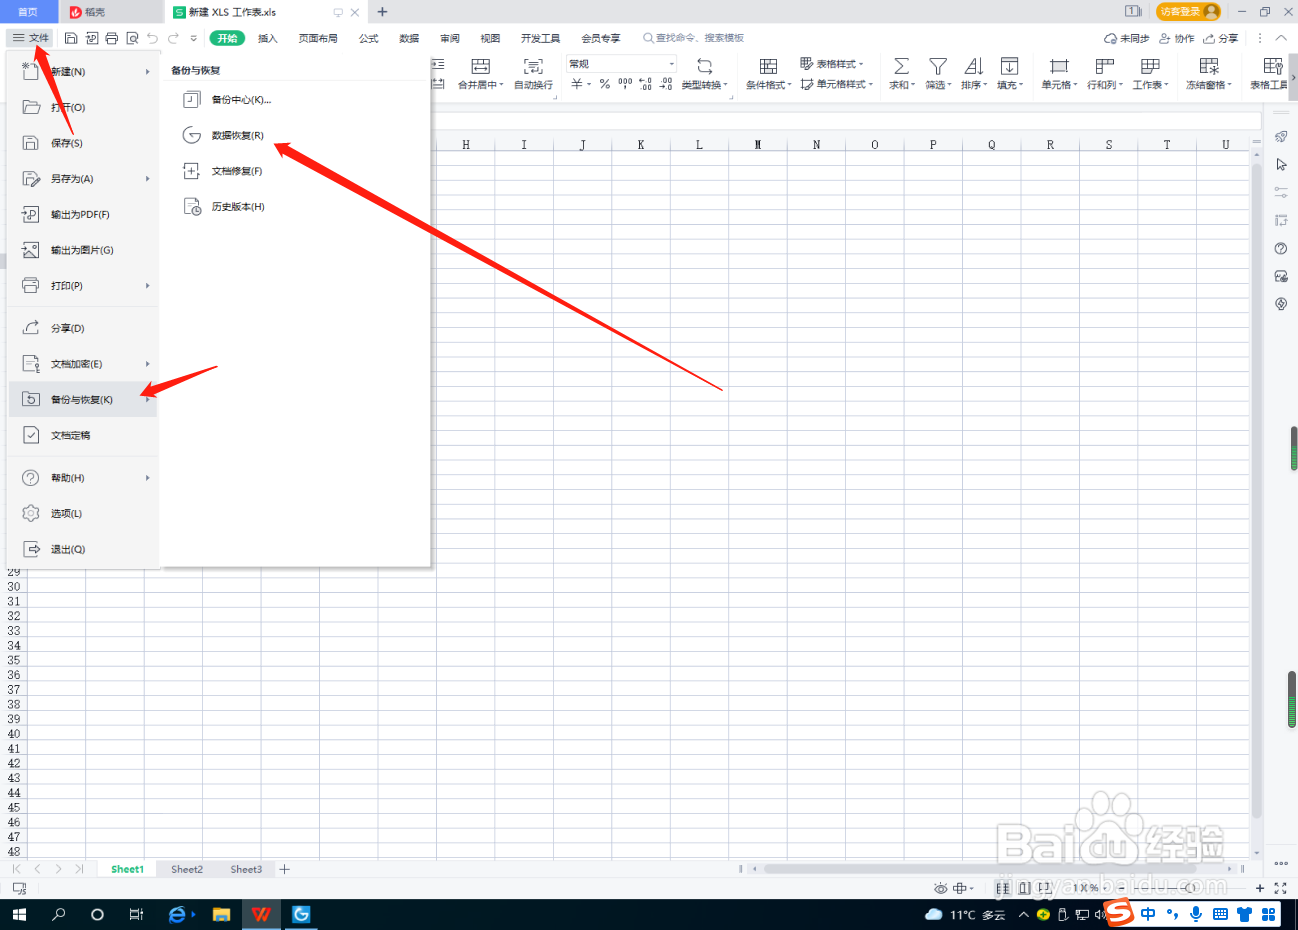This screenshot has height=930, width=1298.
Task: Click guest login (访客登录) button
Action: (1188, 12)
